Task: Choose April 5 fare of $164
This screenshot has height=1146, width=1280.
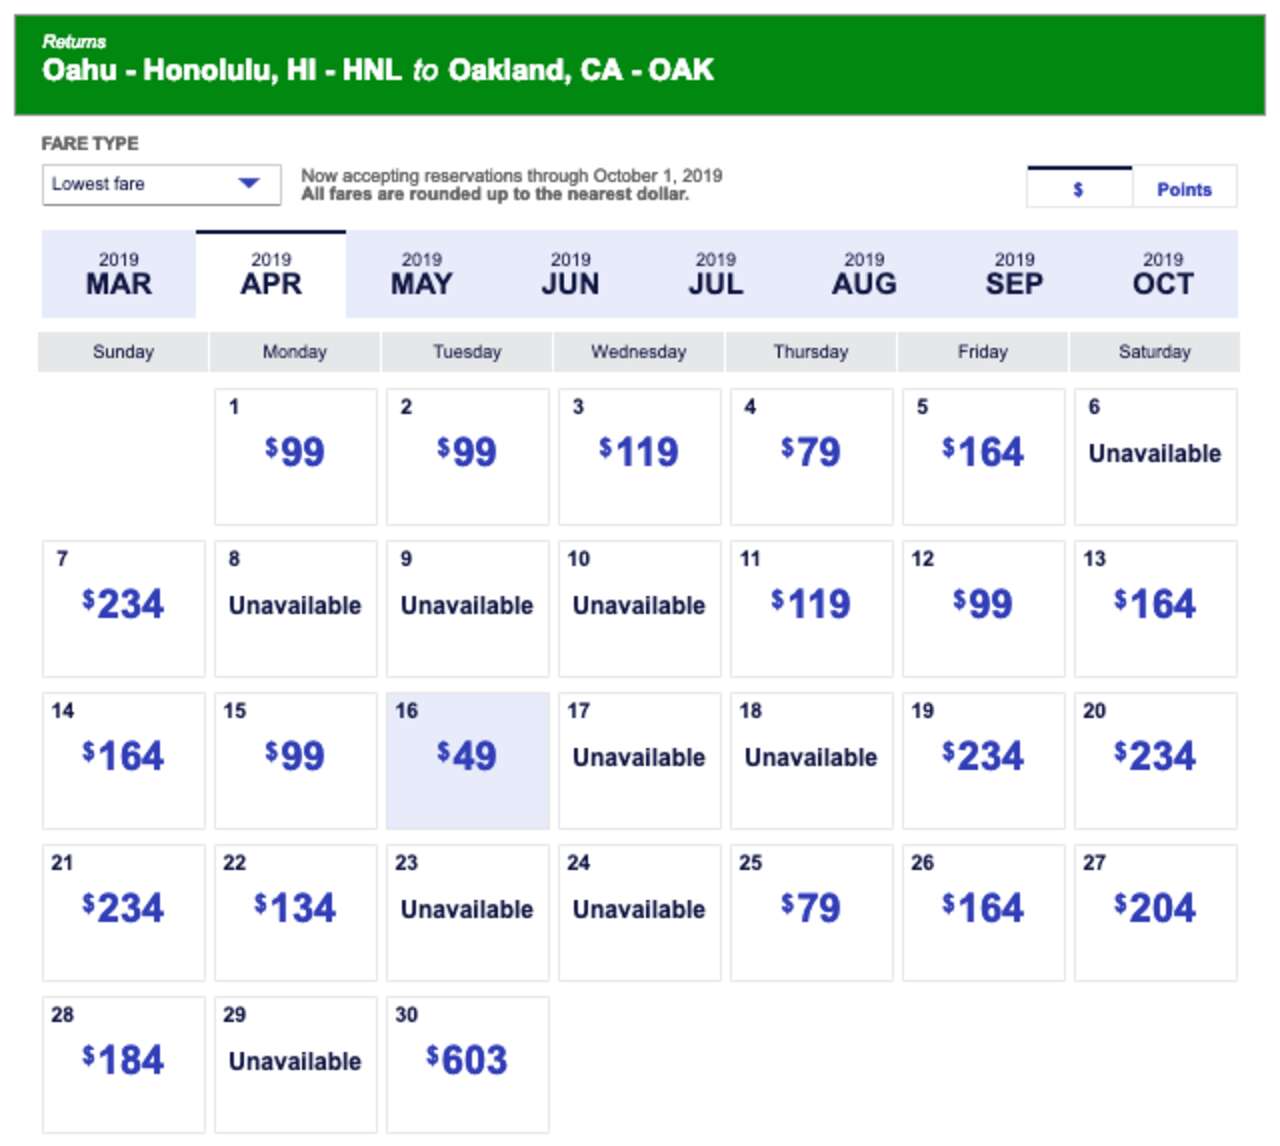Action: (984, 457)
